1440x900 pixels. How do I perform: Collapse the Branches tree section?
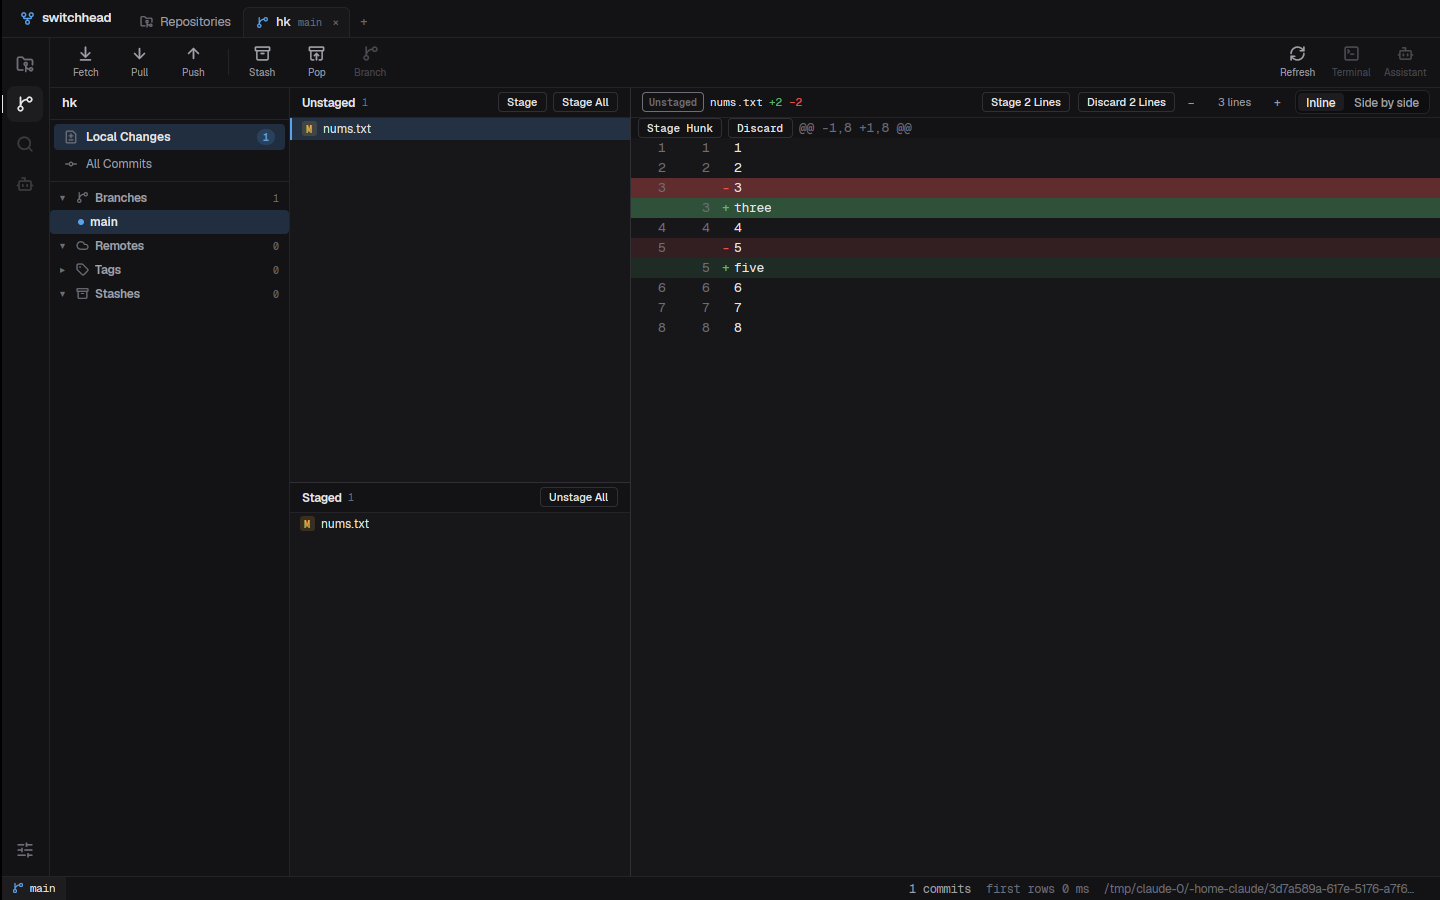pyautogui.click(x=62, y=198)
